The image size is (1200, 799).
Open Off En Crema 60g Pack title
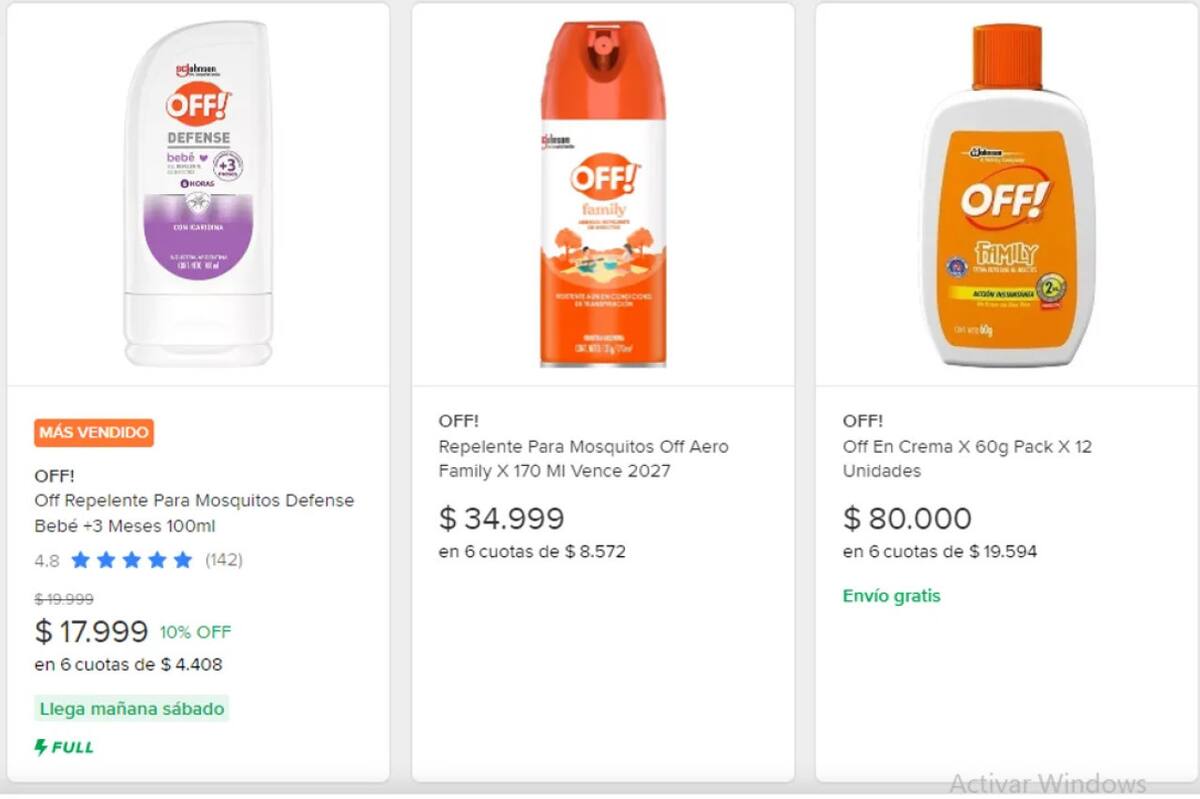point(967,458)
